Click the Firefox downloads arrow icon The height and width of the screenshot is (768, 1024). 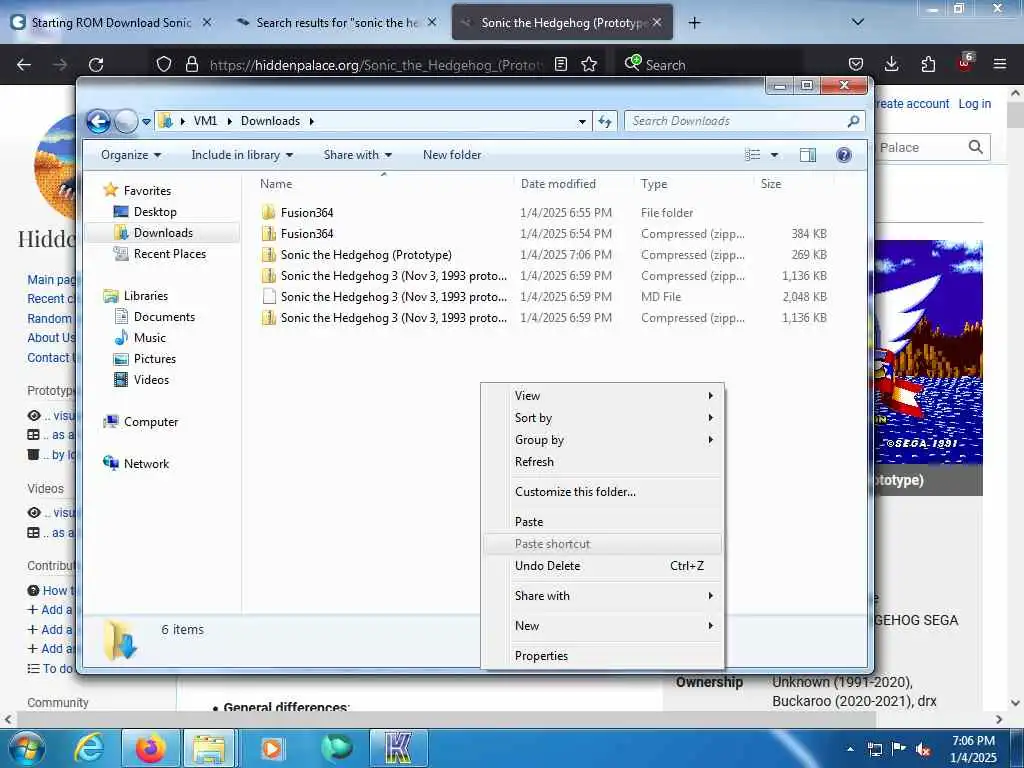(891, 64)
